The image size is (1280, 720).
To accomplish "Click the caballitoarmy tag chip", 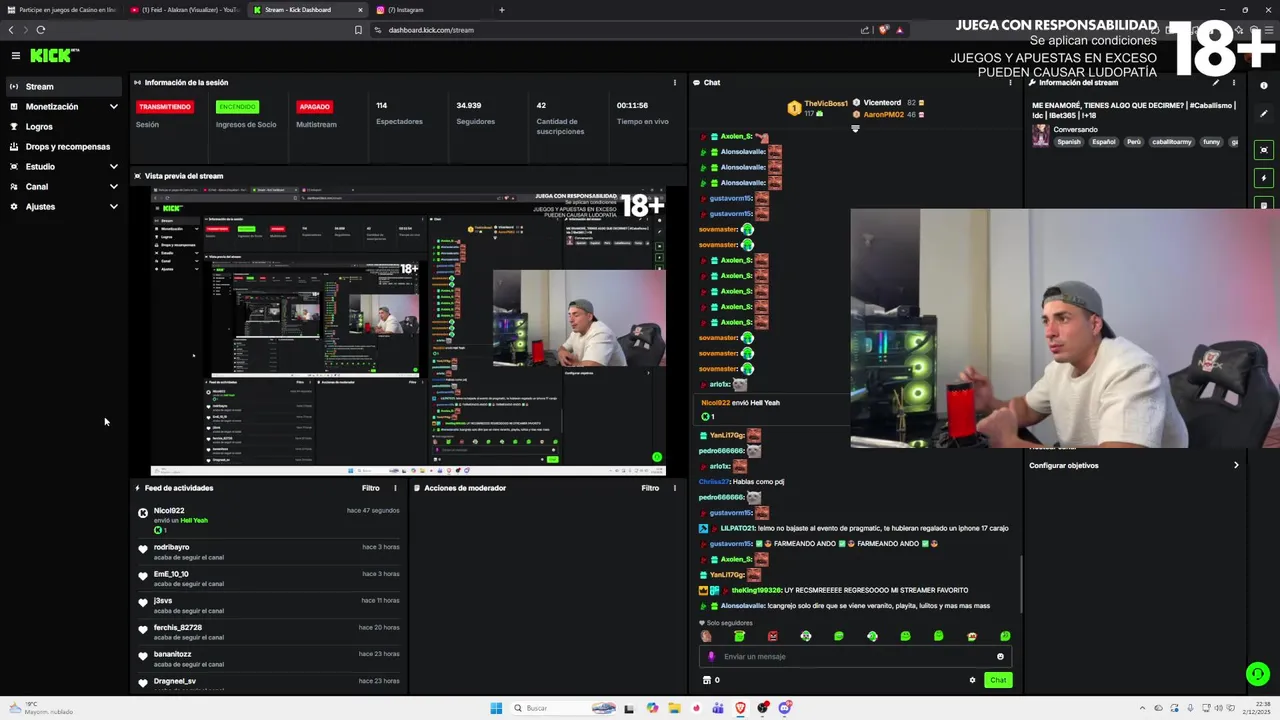I will point(1172,142).
